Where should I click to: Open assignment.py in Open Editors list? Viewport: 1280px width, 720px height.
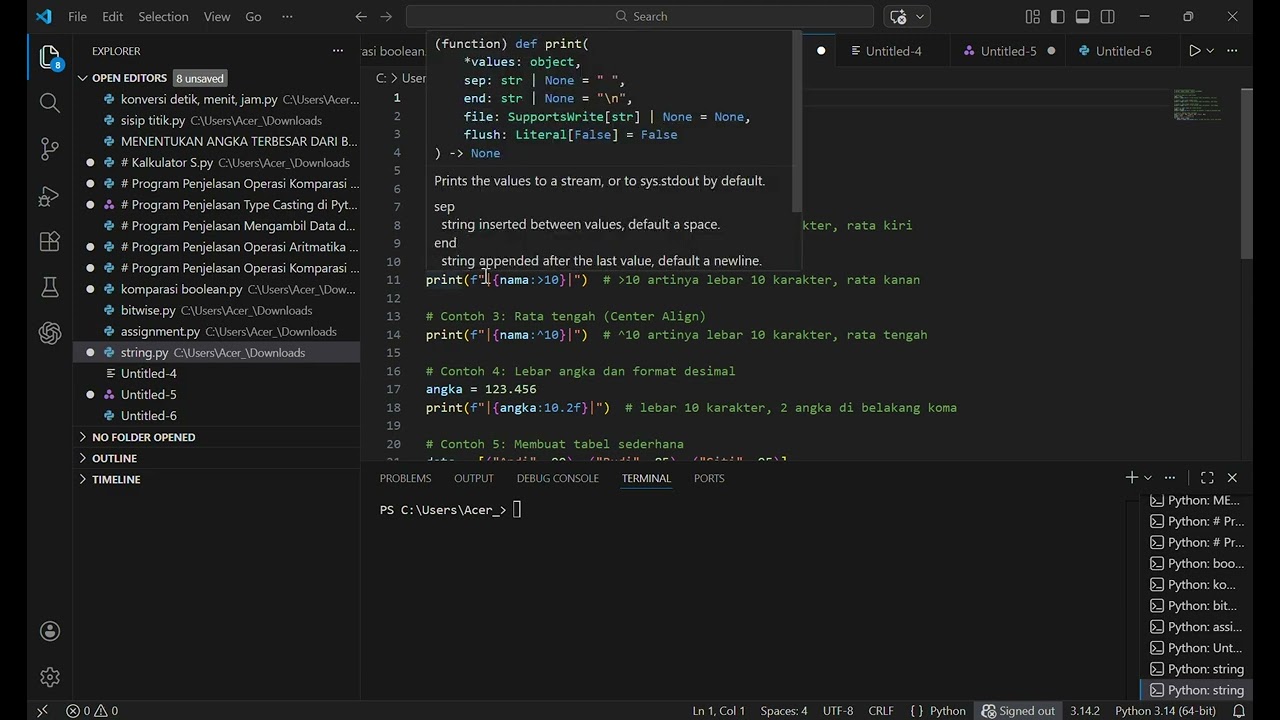216,331
